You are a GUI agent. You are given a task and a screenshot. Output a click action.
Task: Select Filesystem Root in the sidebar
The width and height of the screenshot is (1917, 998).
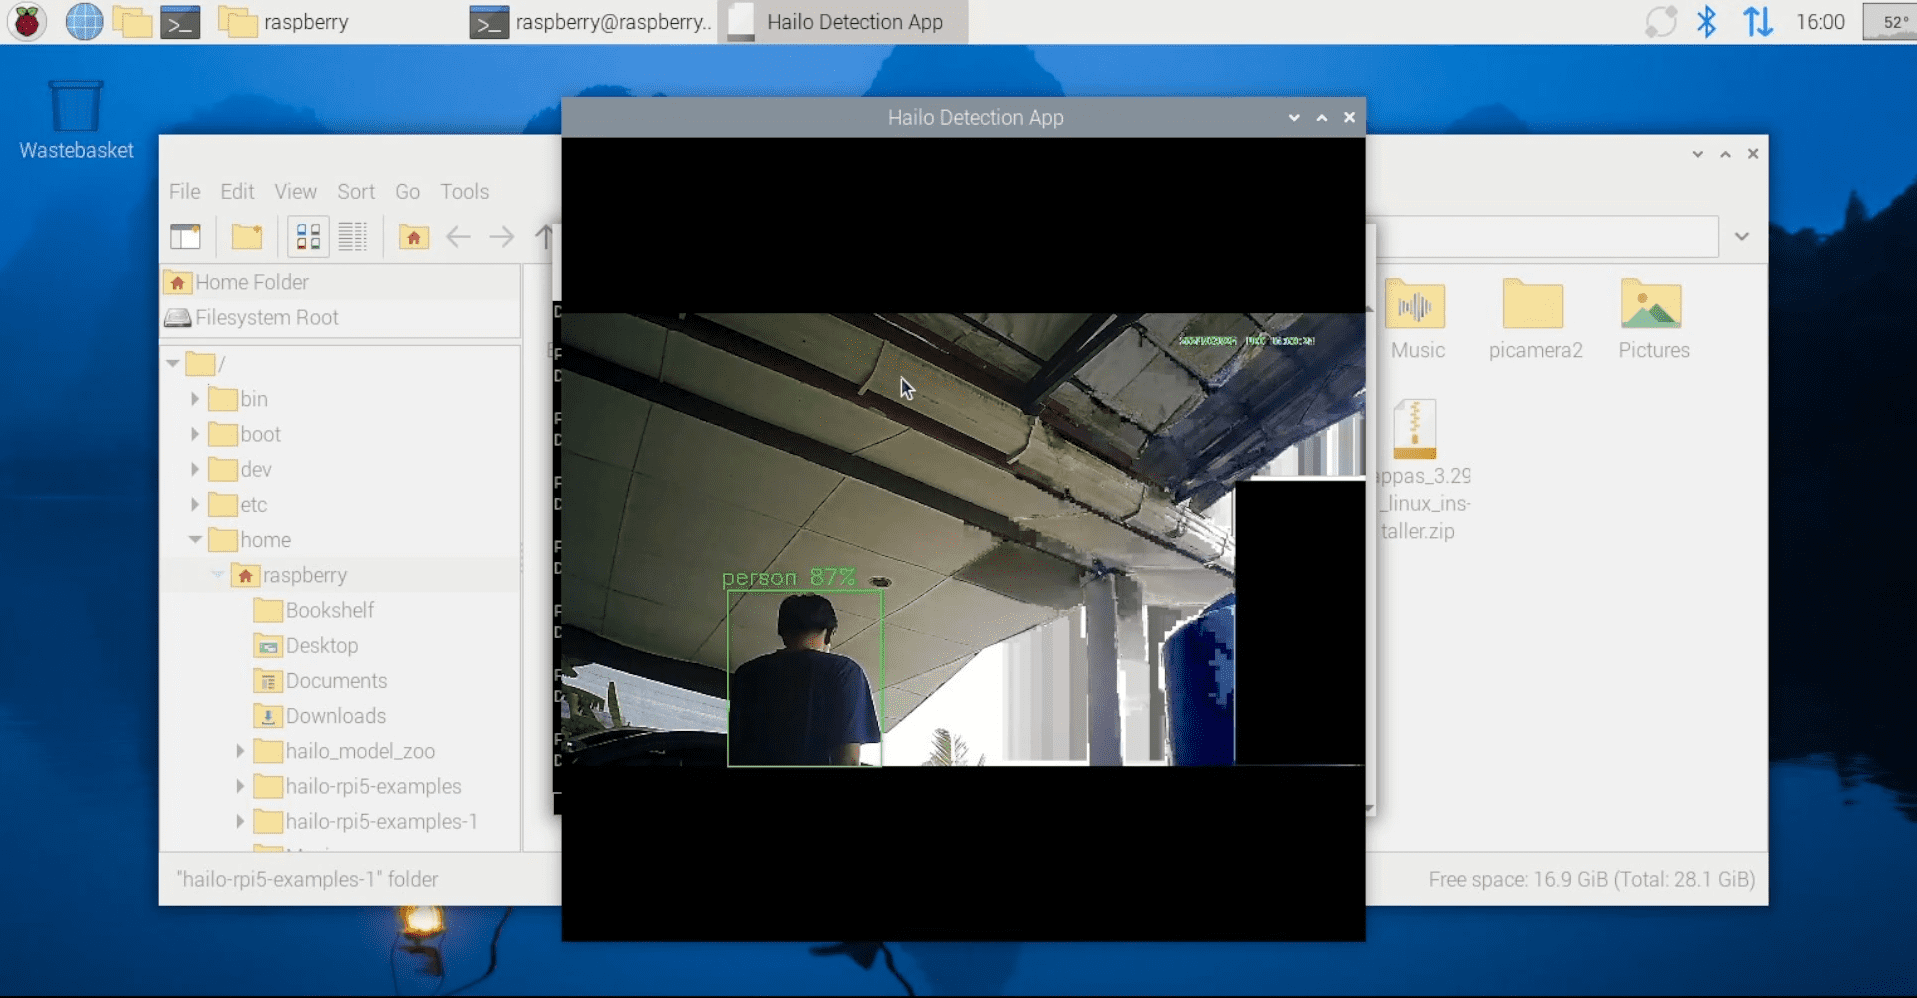coord(266,317)
